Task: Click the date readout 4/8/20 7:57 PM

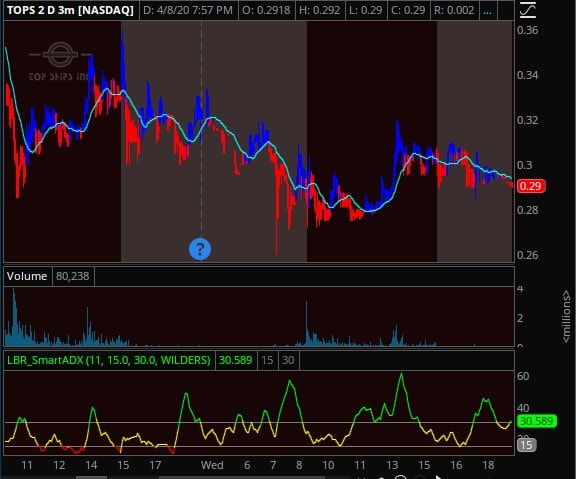Action: click(x=188, y=10)
